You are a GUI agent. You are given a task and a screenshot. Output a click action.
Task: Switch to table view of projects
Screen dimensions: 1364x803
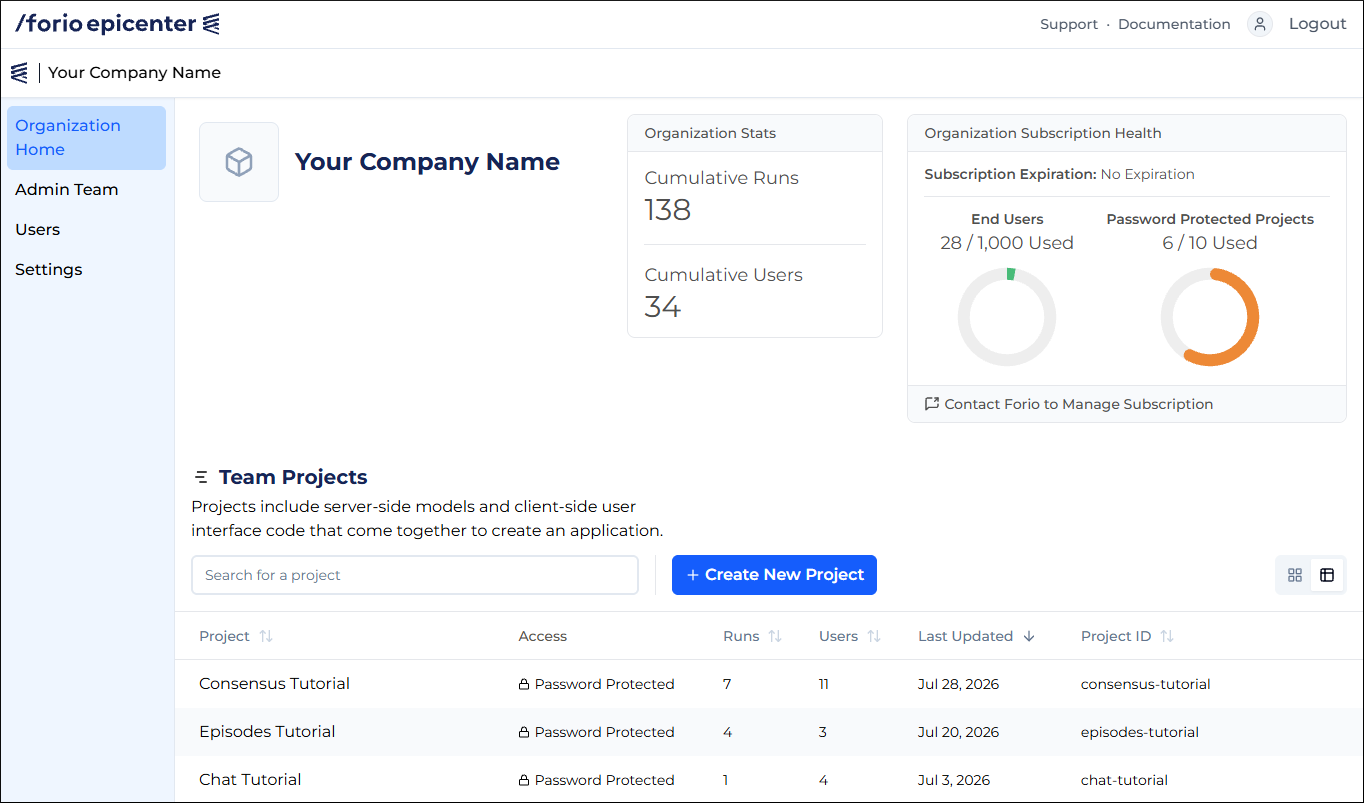[x=1327, y=575]
